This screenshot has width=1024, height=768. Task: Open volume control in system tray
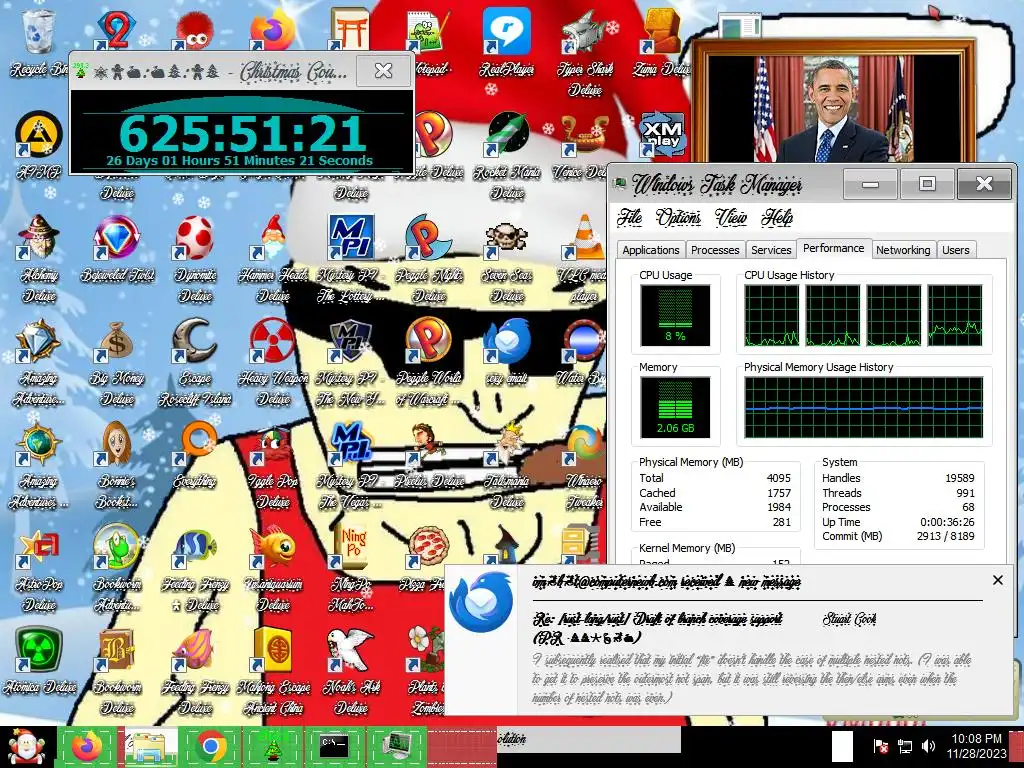pyautogui.click(x=928, y=746)
